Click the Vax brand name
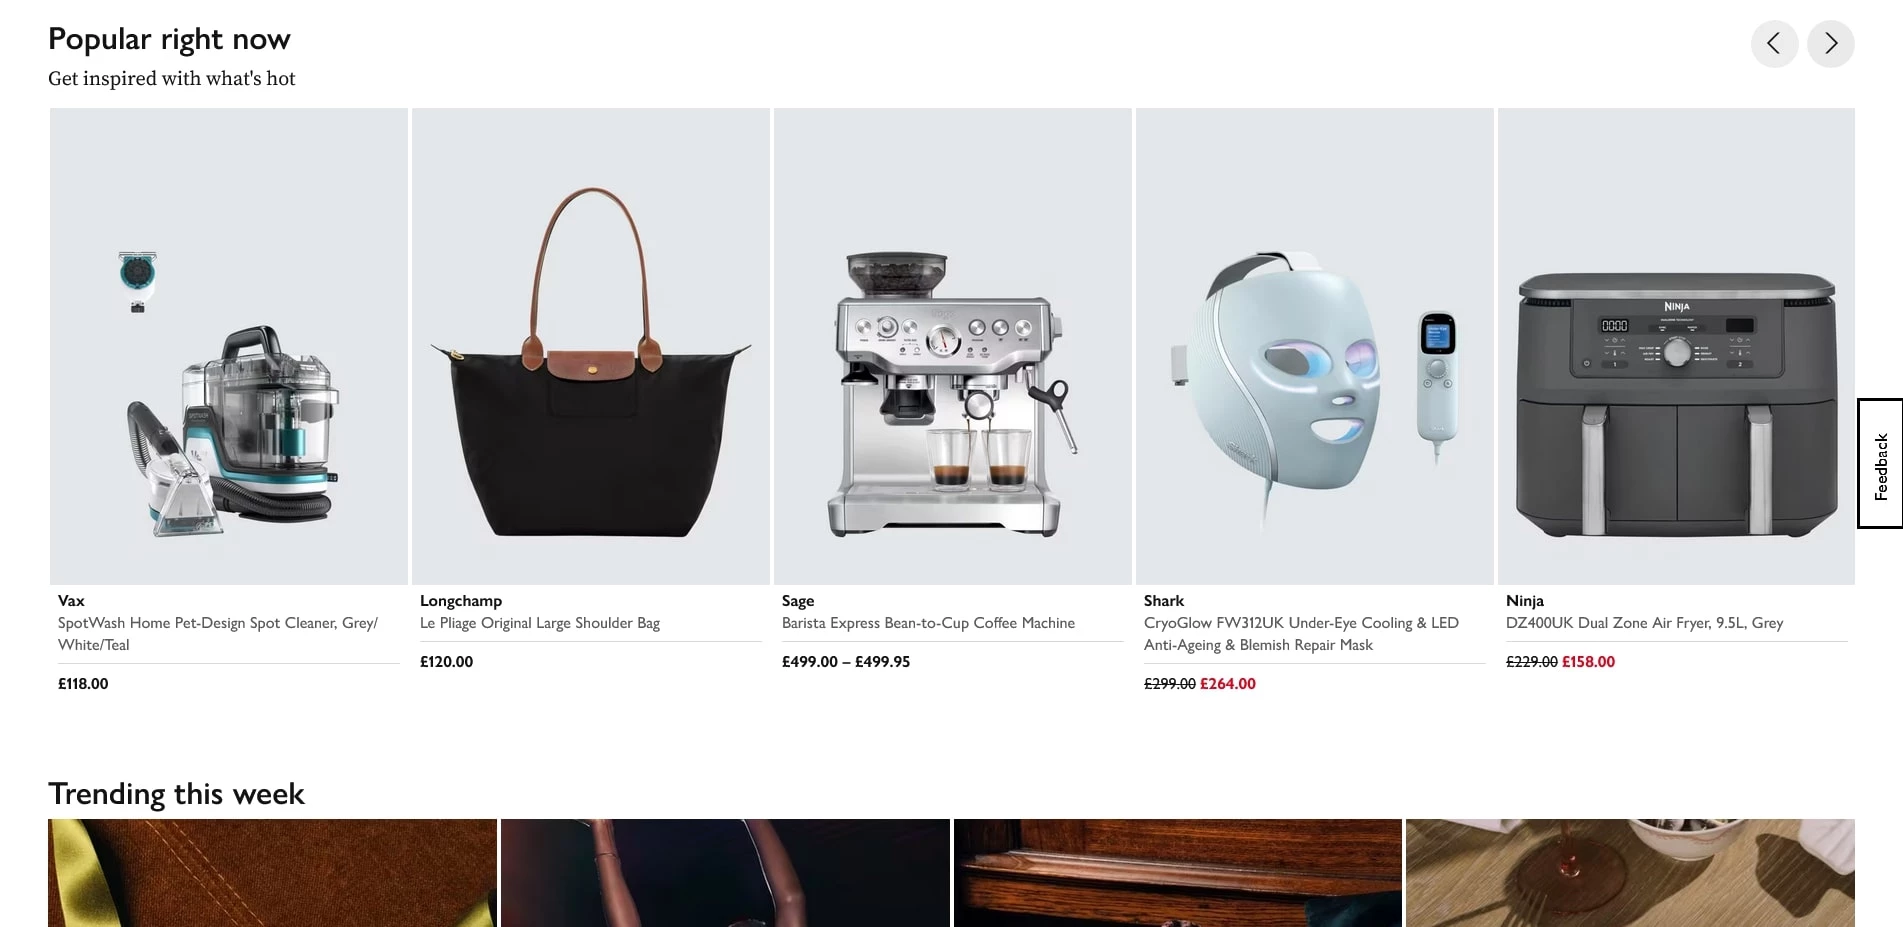1903x927 pixels. [x=71, y=601]
